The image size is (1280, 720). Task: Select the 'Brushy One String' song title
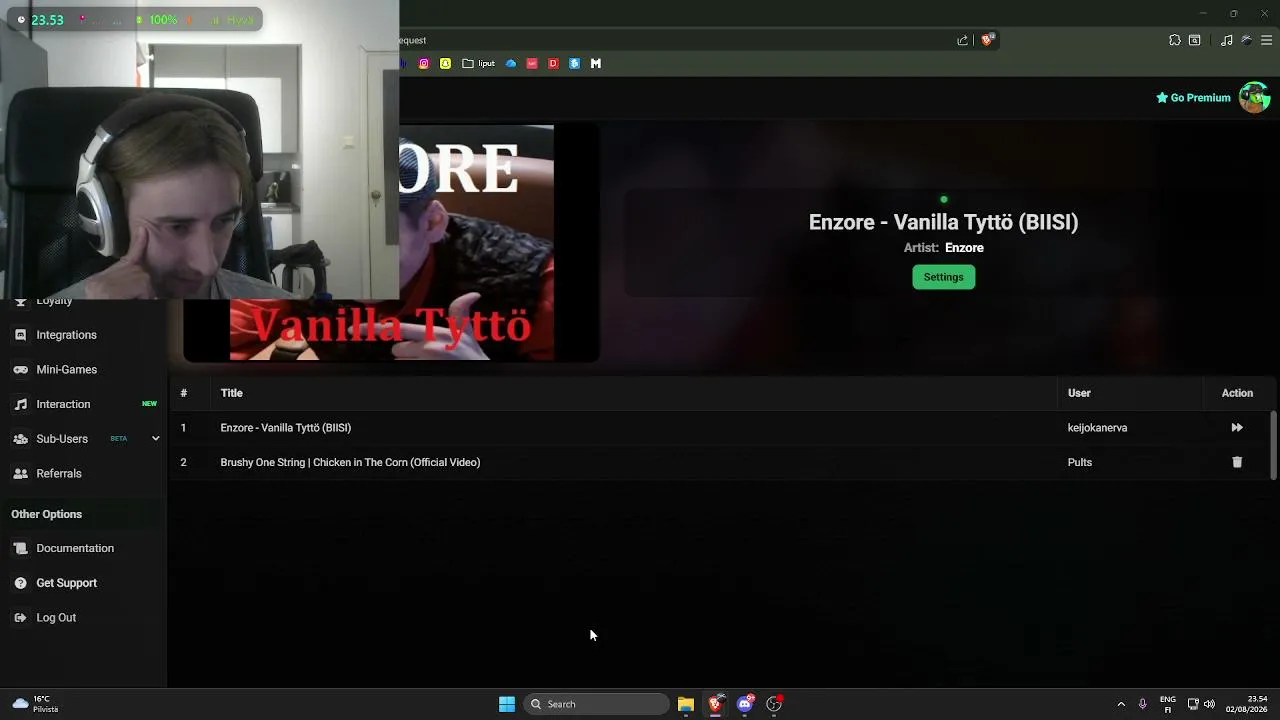(350, 462)
